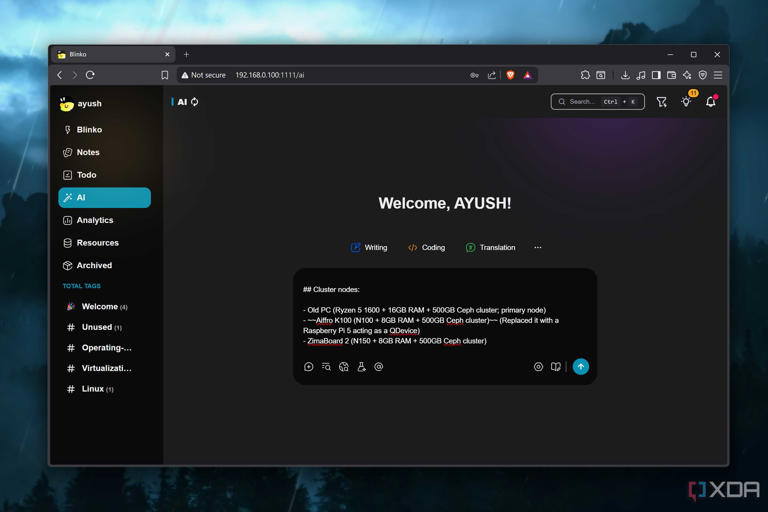Open the browser hamburger menu
This screenshot has height=512, width=768.
[x=718, y=75]
